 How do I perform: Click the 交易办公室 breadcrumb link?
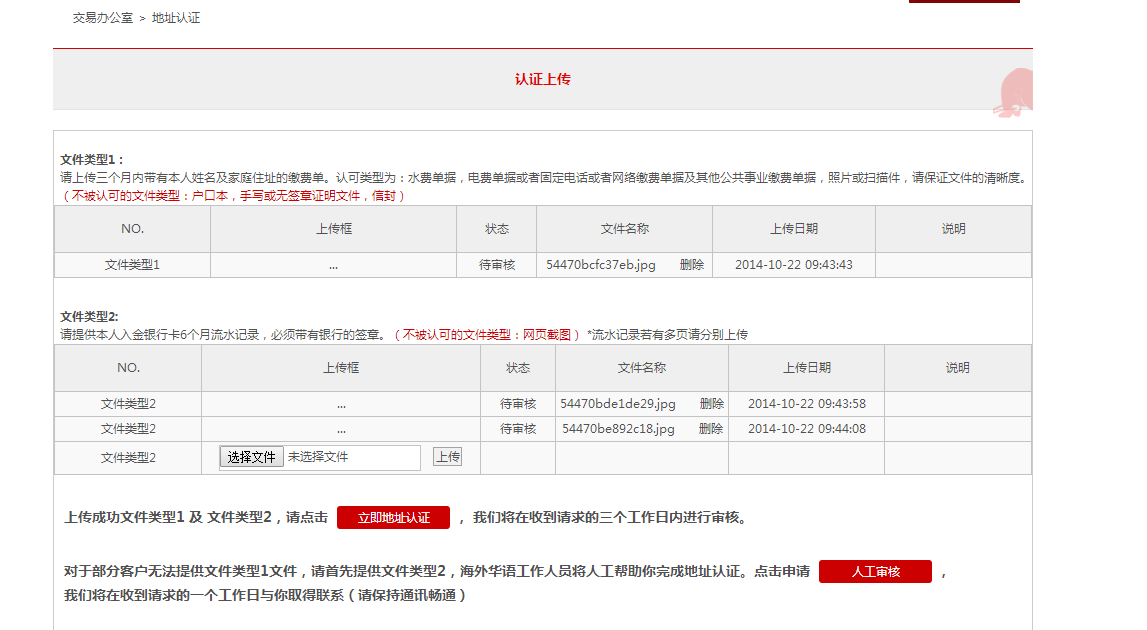click(102, 18)
